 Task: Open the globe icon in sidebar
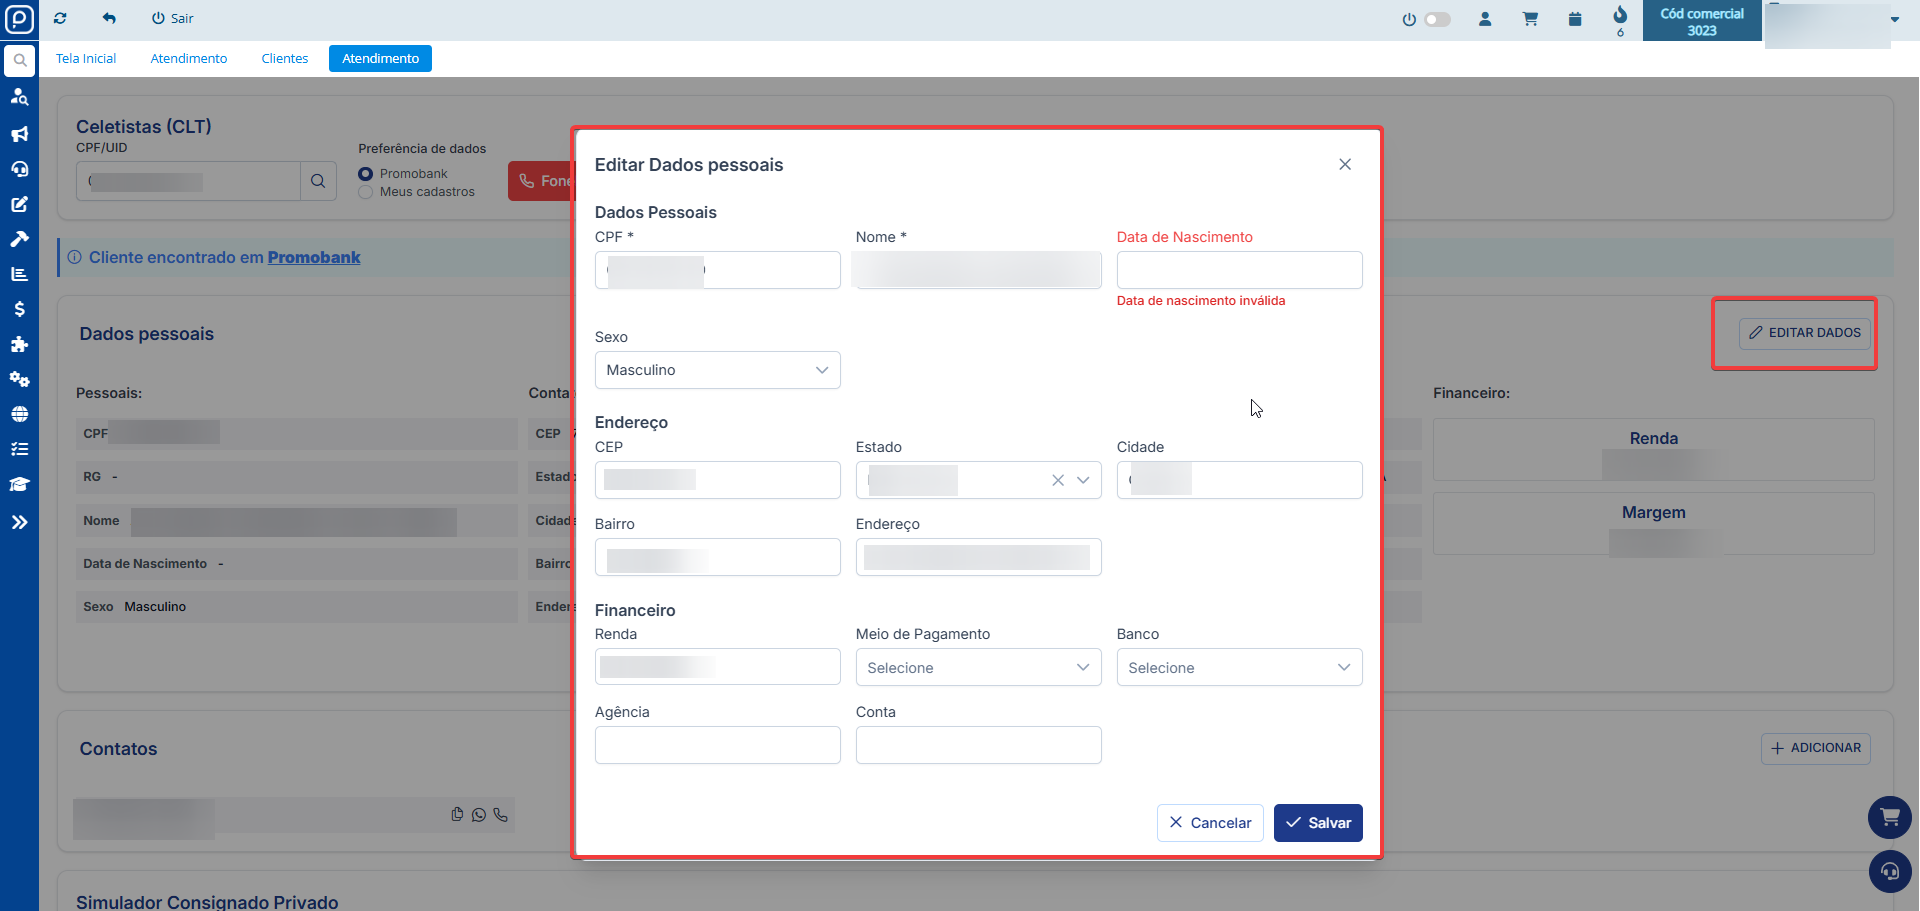[19, 414]
